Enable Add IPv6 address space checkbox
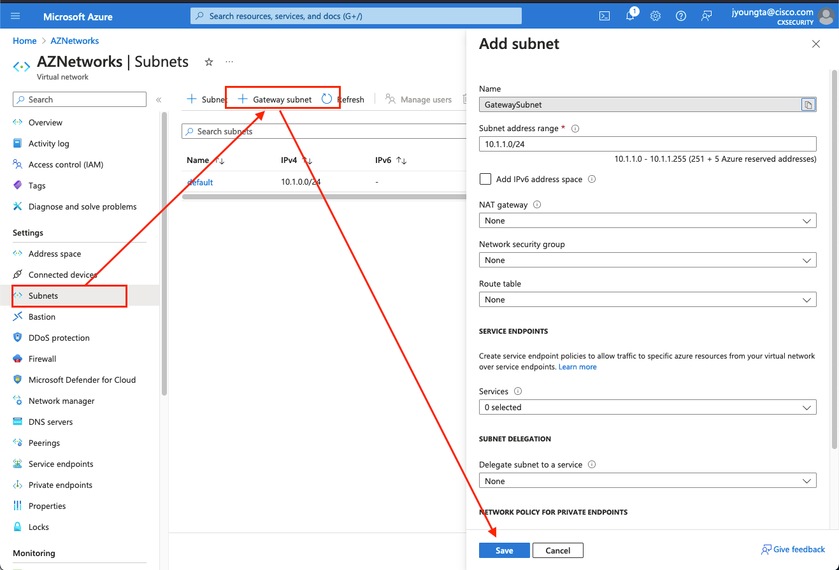 (486, 179)
